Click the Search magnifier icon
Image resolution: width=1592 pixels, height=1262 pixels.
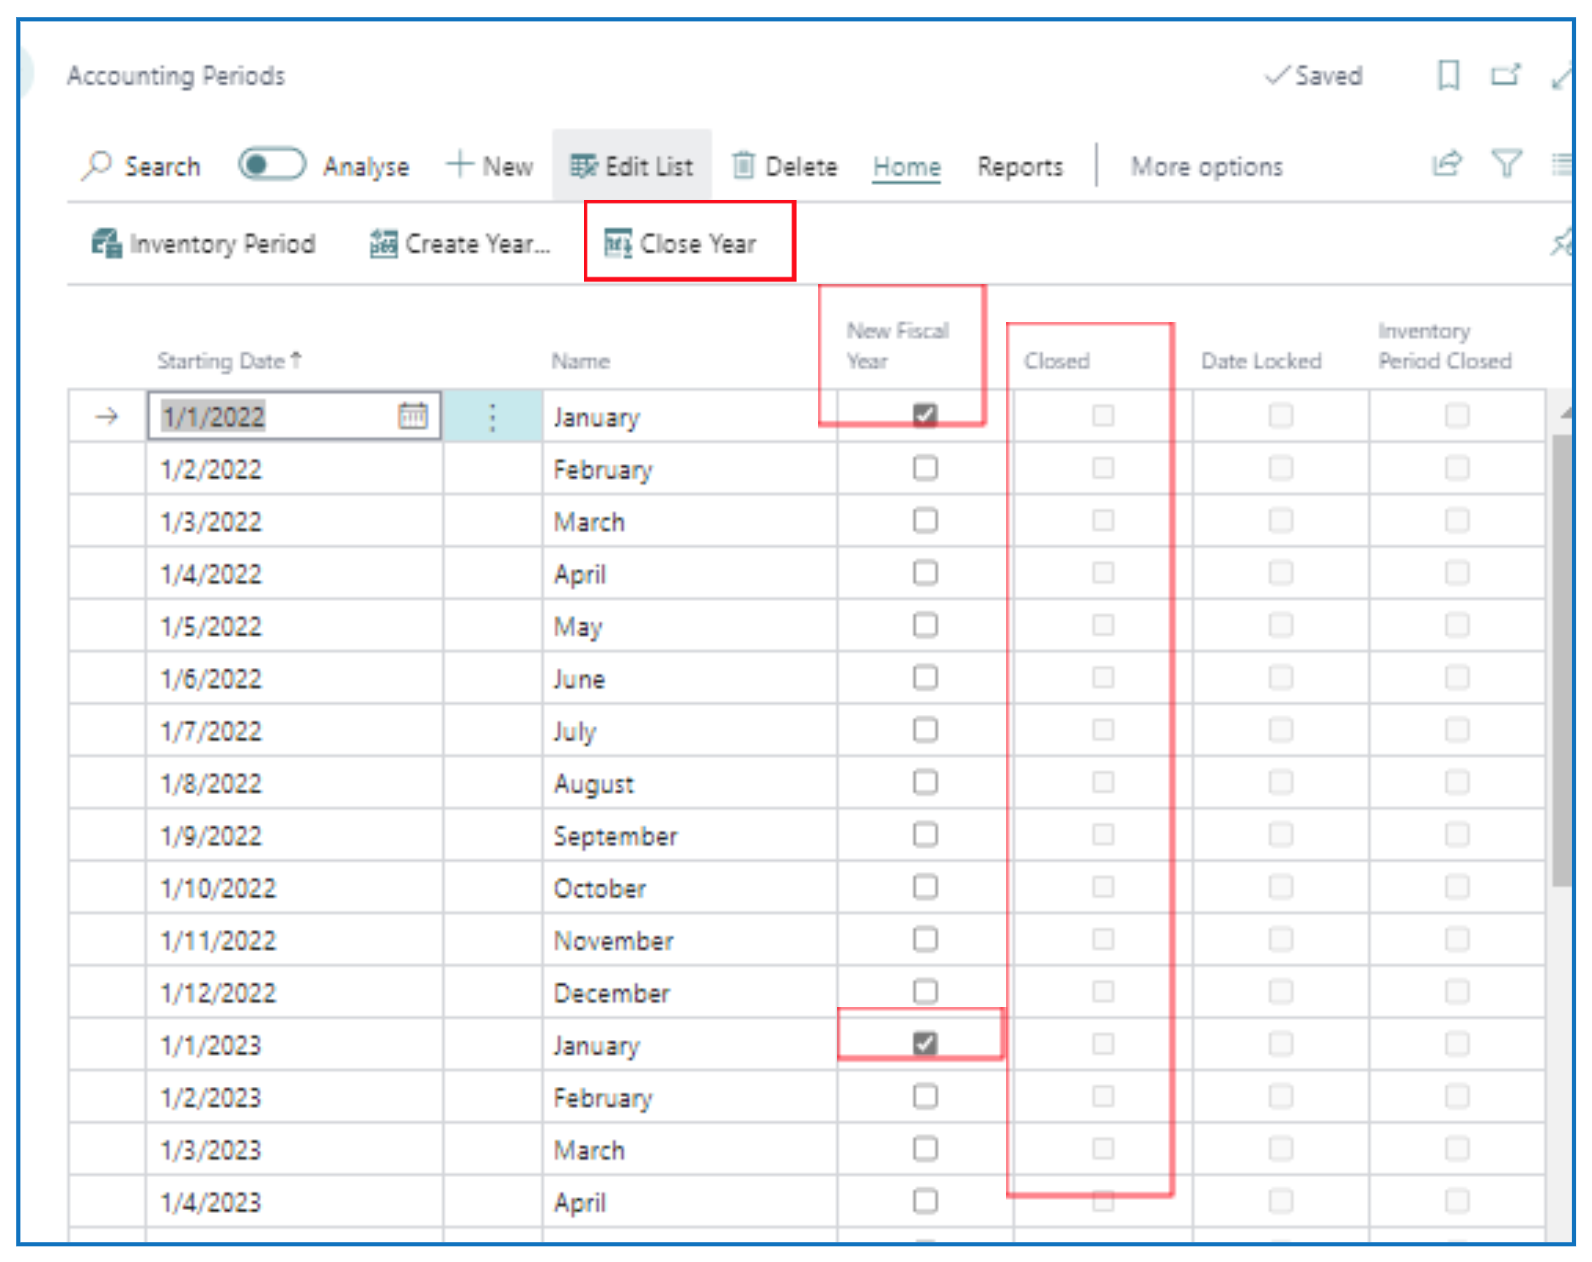point(97,165)
